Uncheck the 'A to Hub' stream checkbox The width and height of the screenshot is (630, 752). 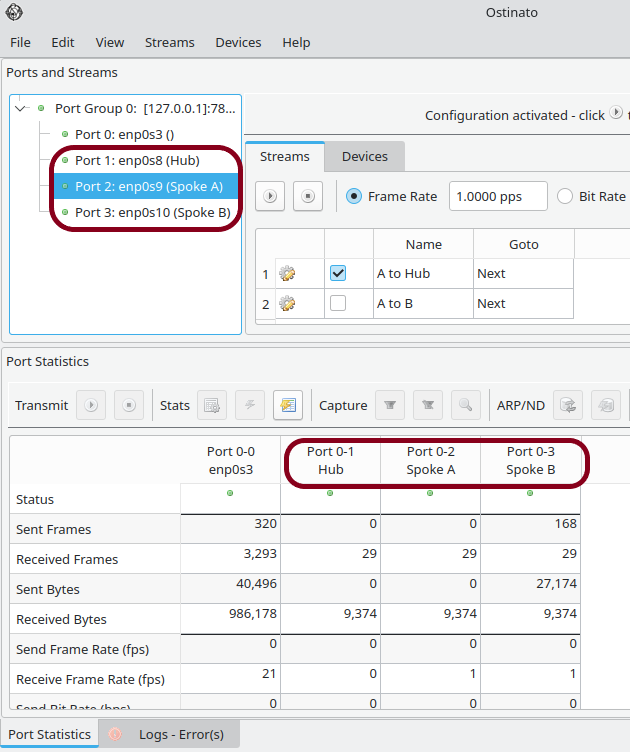[x=338, y=273]
